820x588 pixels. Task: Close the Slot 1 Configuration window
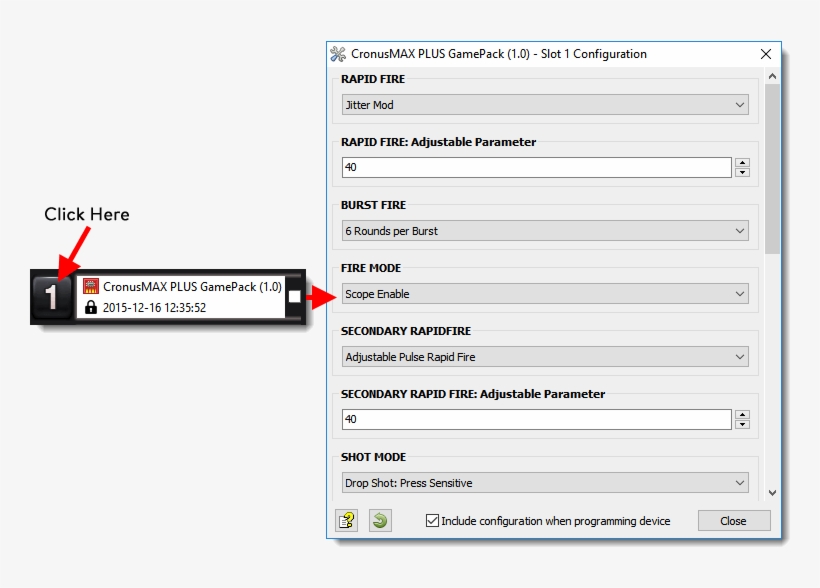[x=766, y=54]
